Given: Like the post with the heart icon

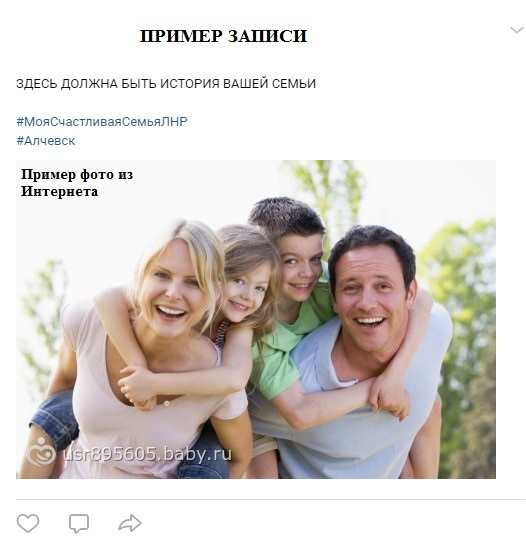Looking at the screenshot, I should [x=28, y=523].
